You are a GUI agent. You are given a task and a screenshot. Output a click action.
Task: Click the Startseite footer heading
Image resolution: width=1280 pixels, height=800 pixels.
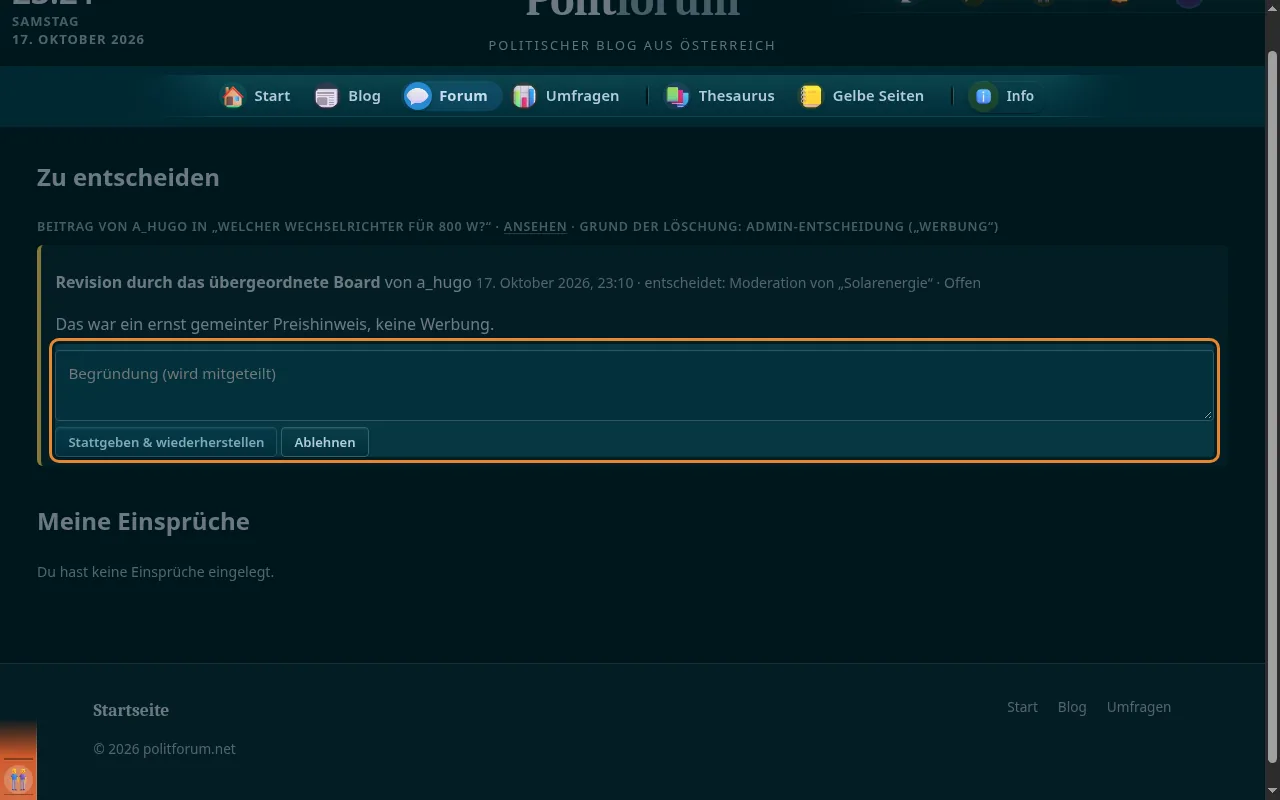pyautogui.click(x=131, y=710)
